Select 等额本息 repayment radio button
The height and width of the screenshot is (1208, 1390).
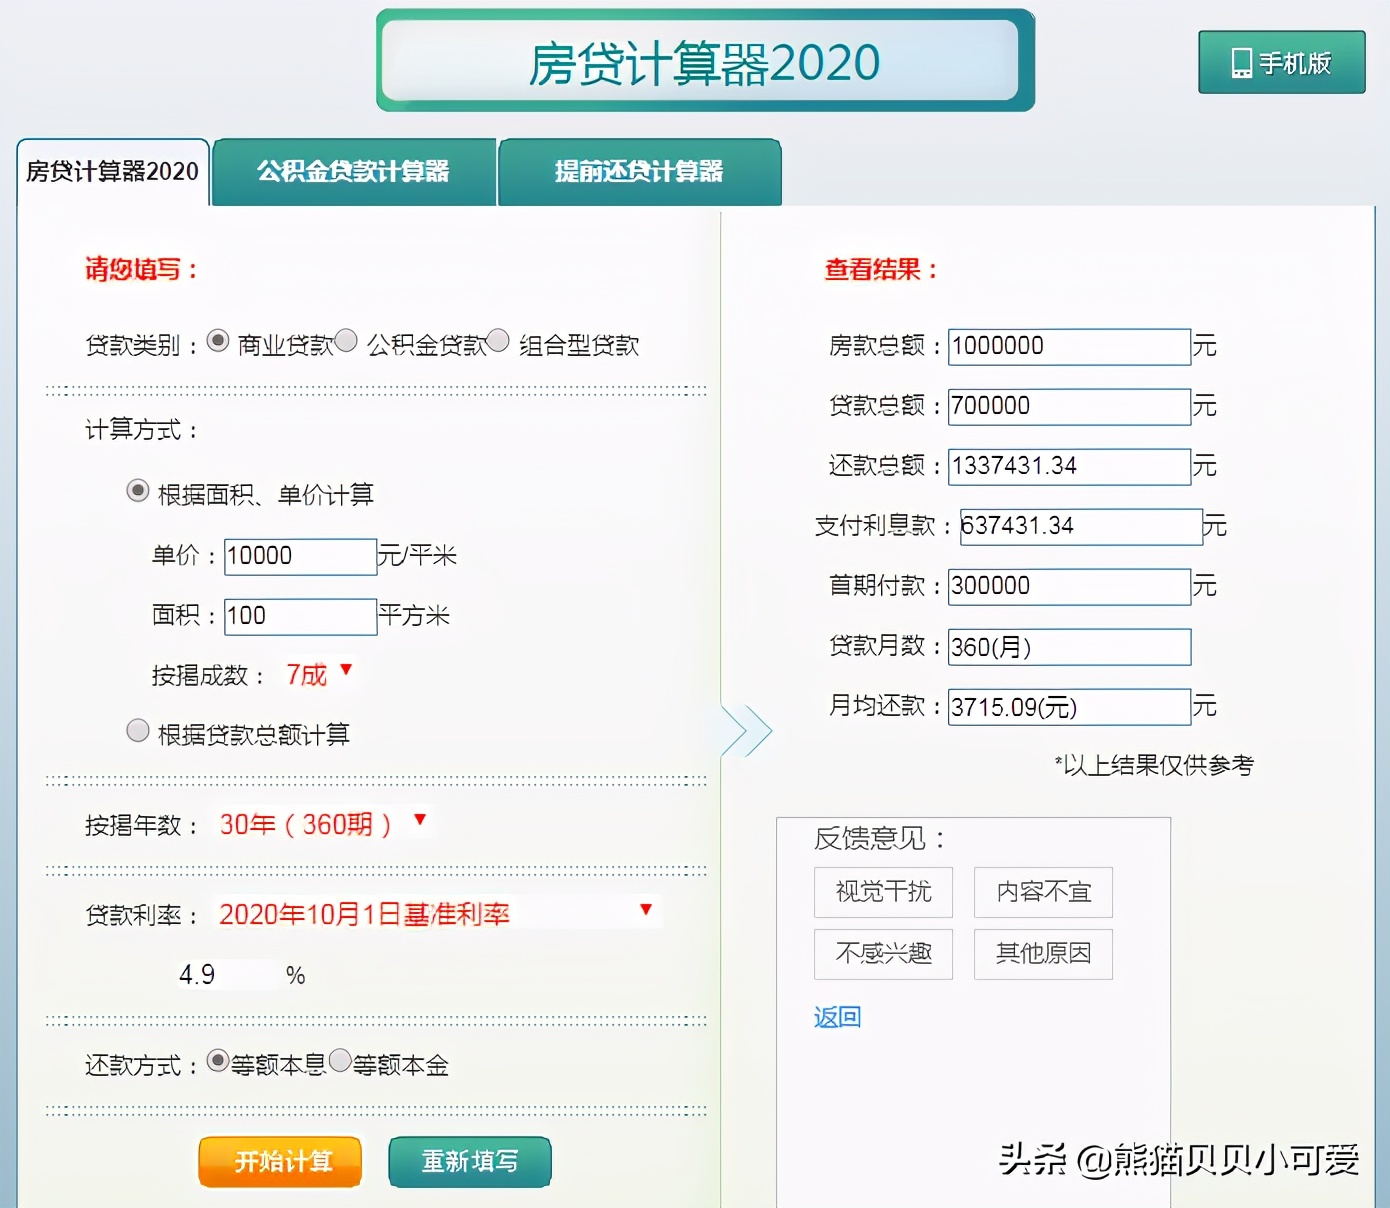click(x=218, y=1061)
